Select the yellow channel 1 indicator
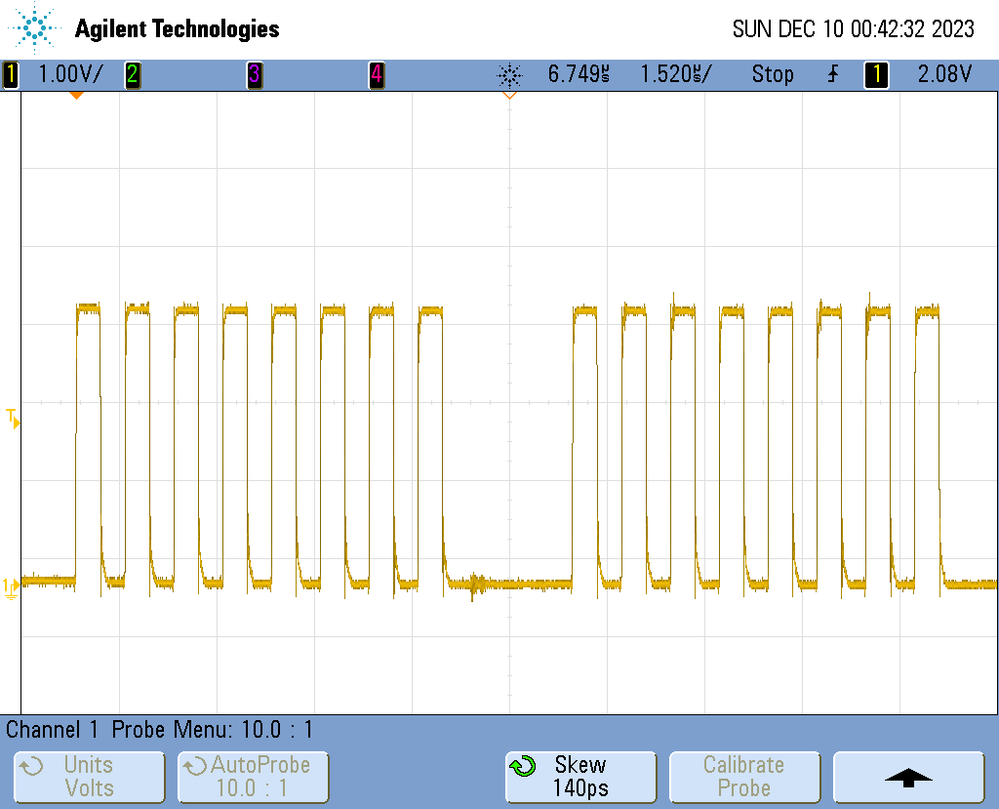The width and height of the screenshot is (999, 809). [x=10, y=75]
